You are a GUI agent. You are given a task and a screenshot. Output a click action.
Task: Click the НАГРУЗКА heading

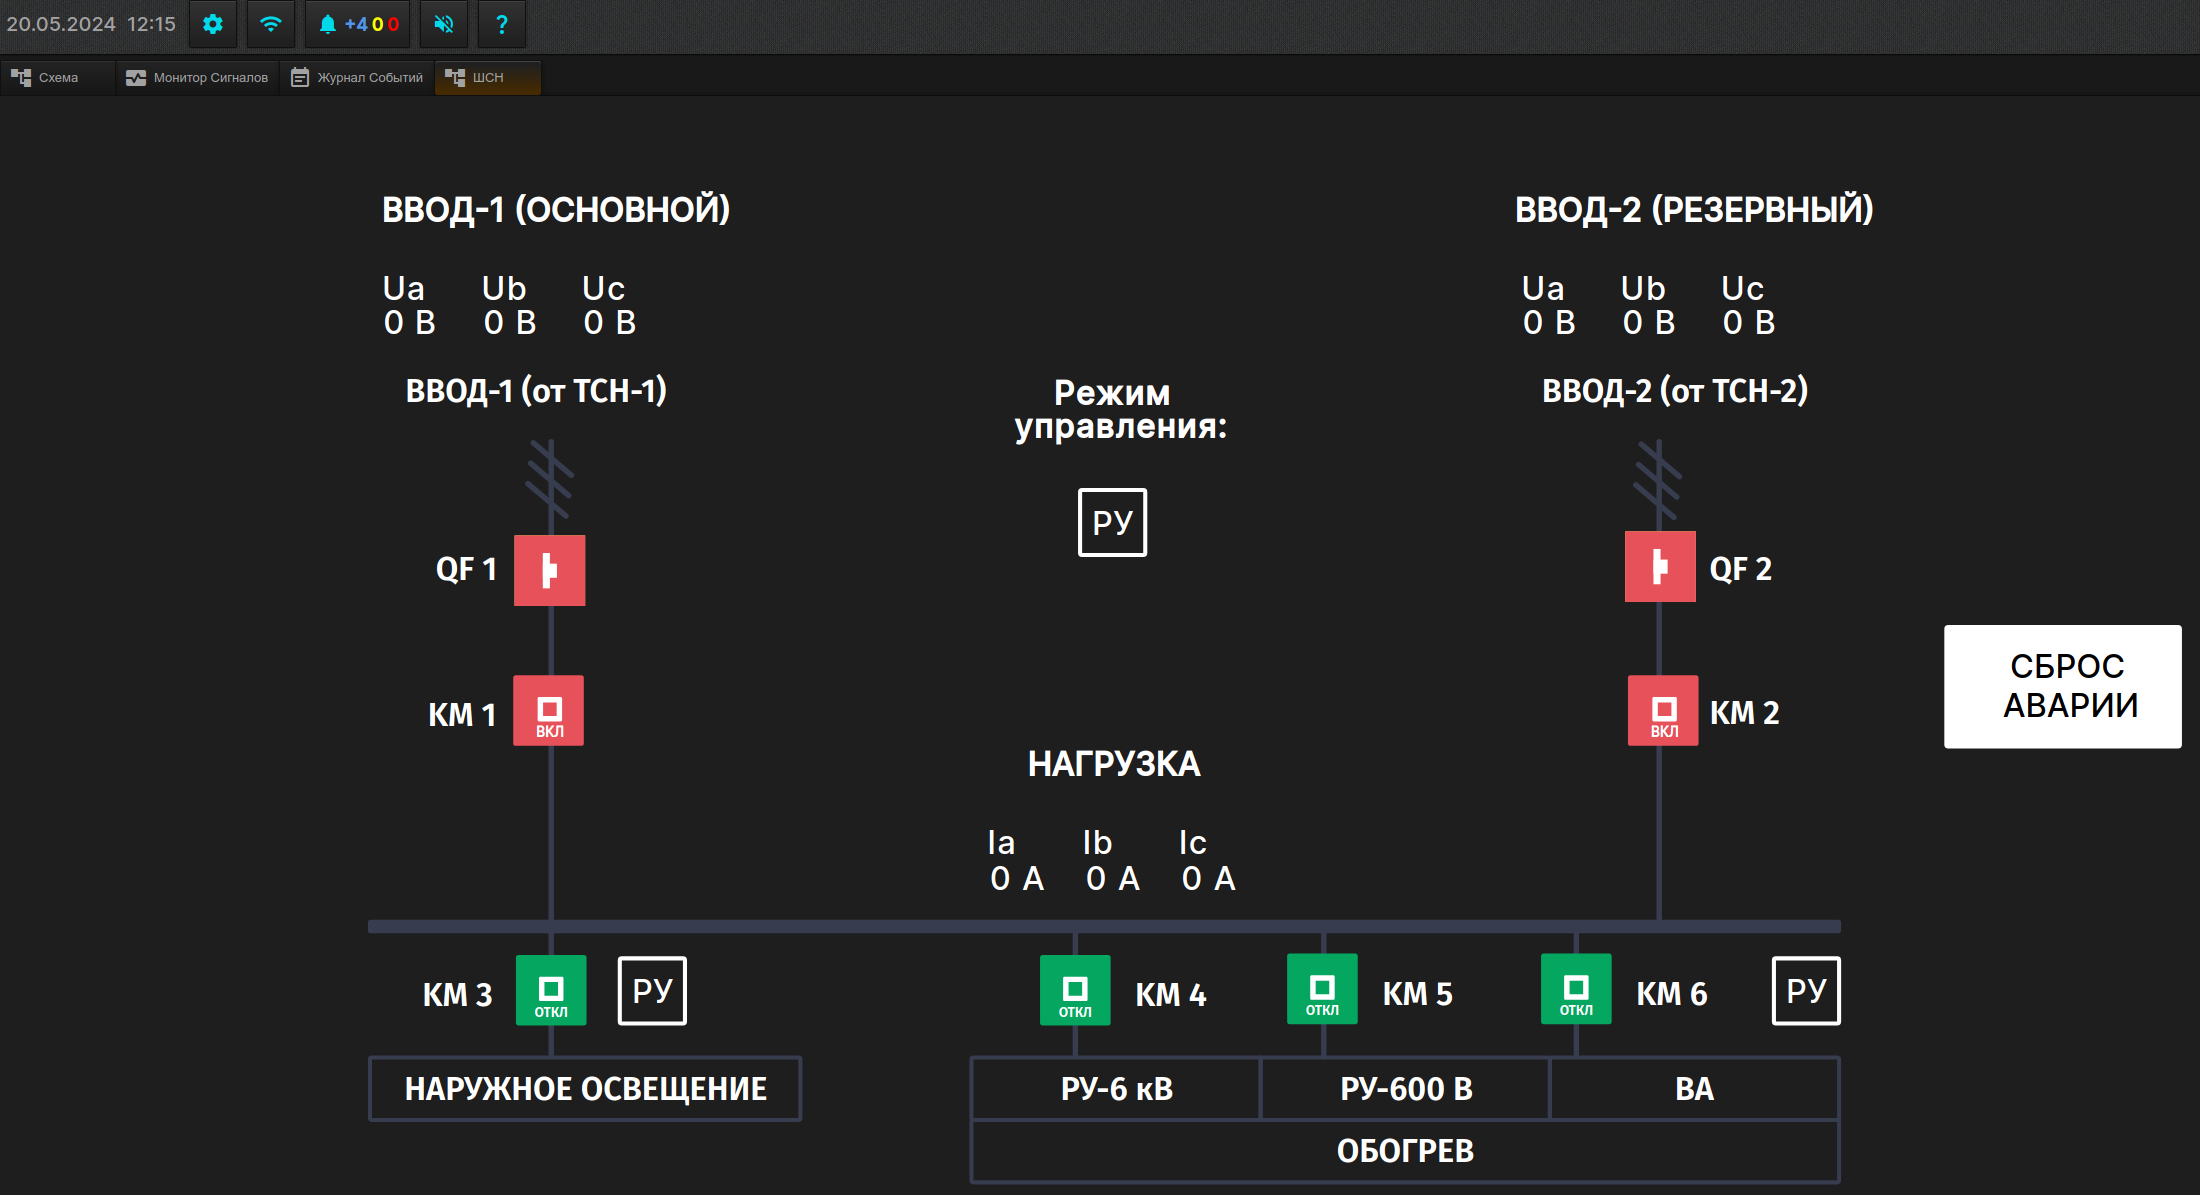[x=1114, y=764]
